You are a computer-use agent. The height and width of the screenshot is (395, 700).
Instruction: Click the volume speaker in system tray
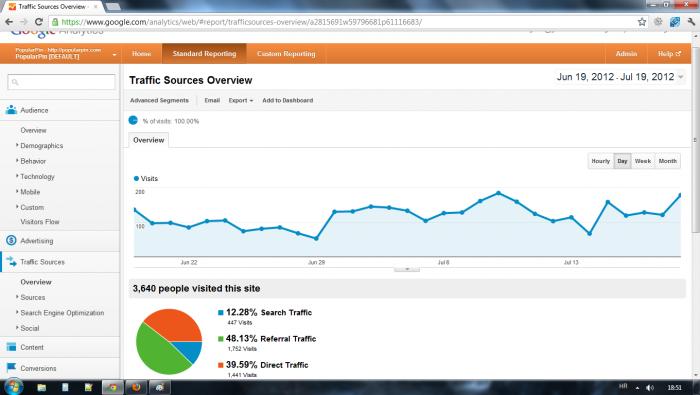pos(650,387)
